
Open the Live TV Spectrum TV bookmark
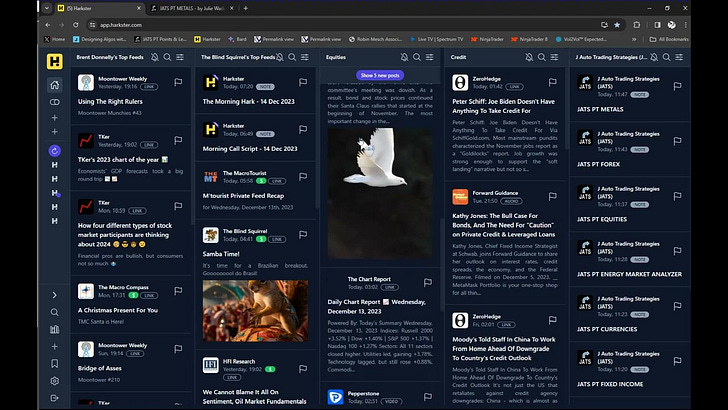point(436,39)
